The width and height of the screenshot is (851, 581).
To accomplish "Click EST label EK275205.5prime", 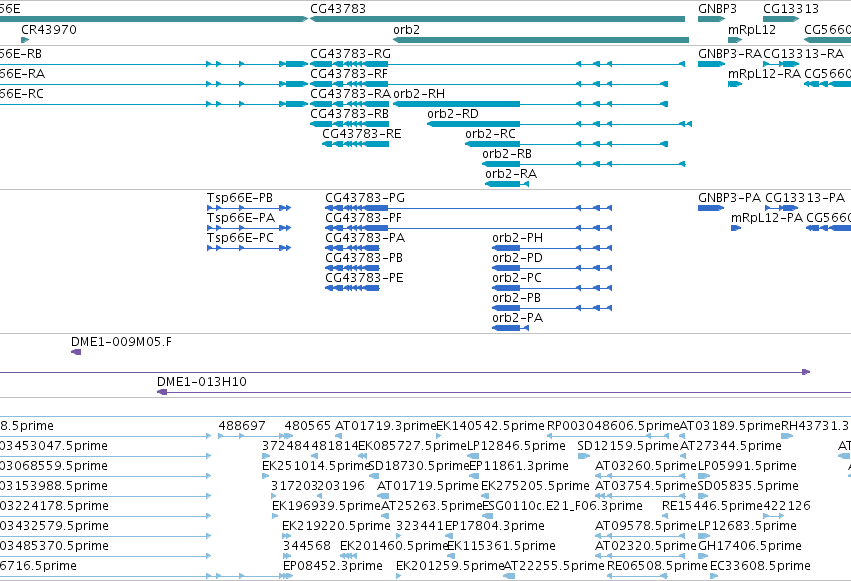I will pyautogui.click(x=535, y=486).
